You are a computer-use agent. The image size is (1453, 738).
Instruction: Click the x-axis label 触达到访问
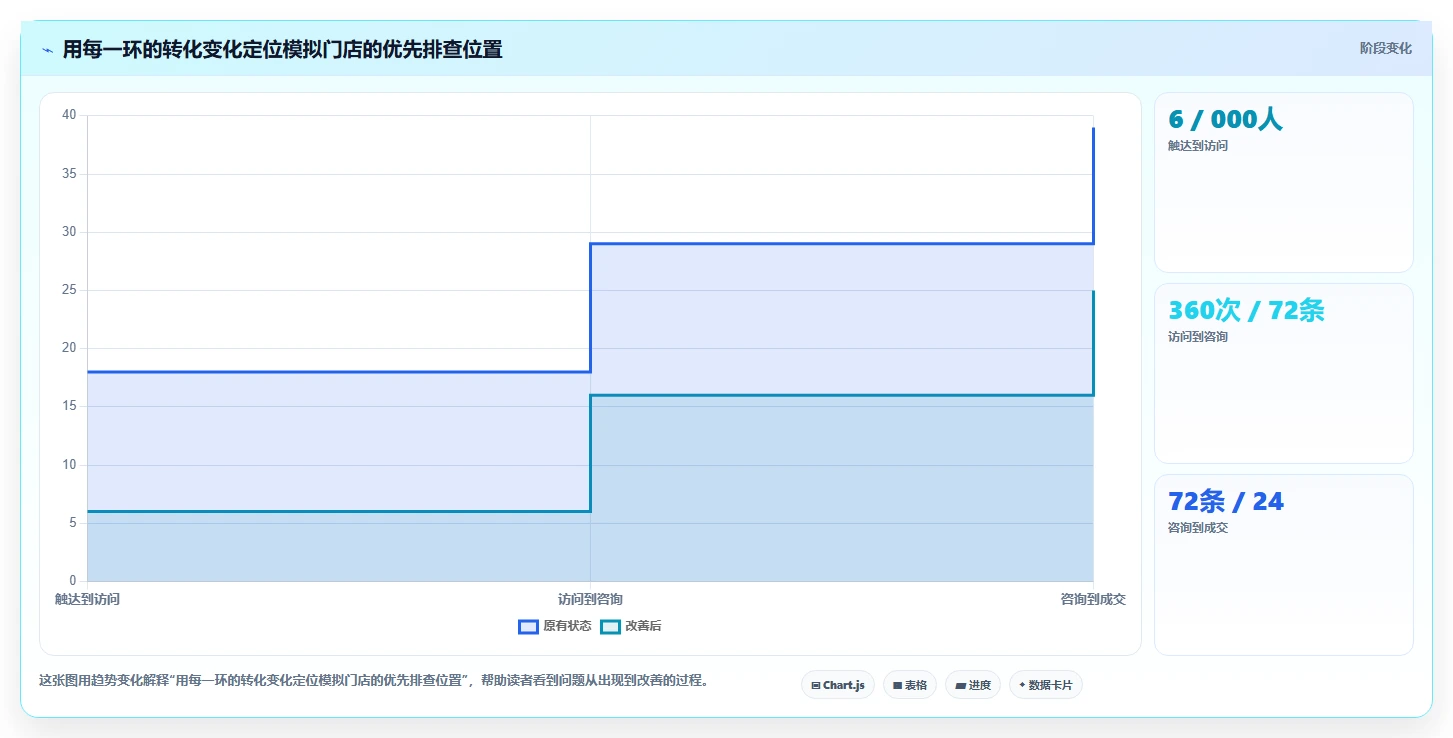87,599
